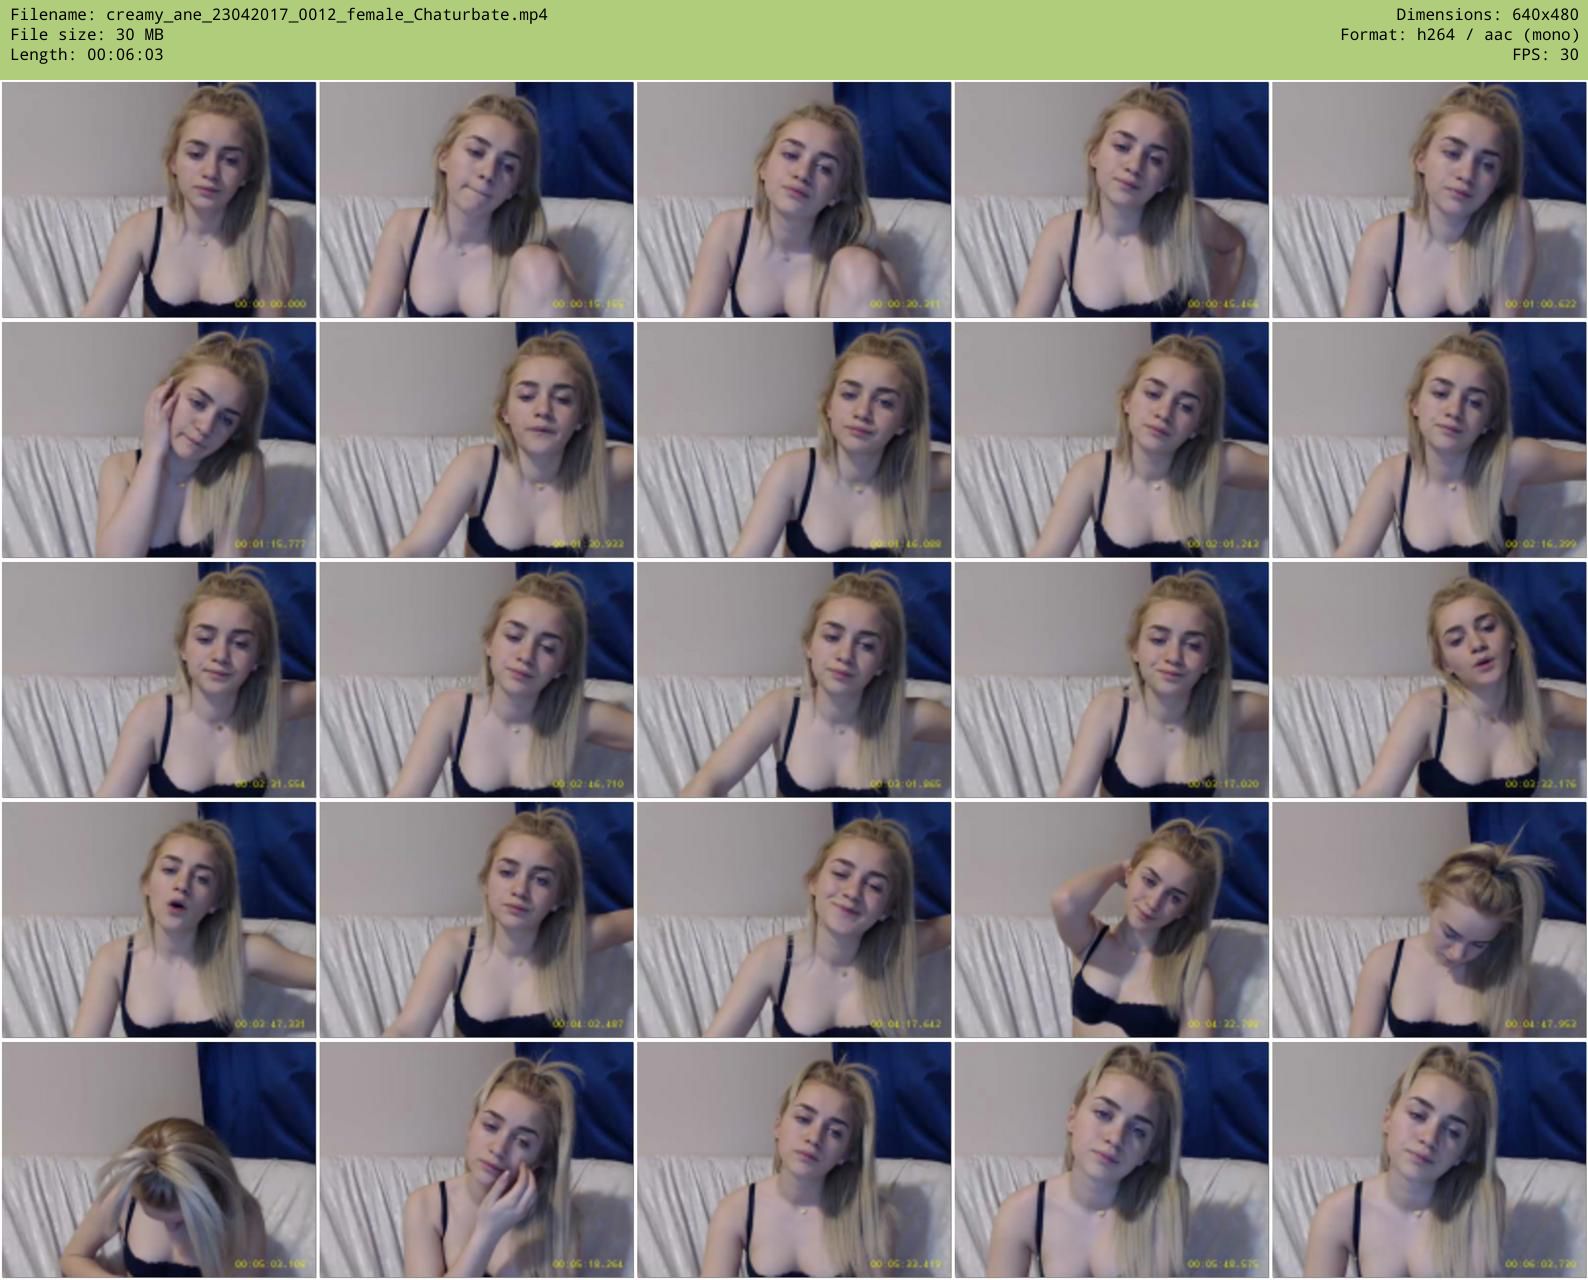1588x1280 pixels.
Task: Select the final thumbnail at 00:06:03
Action: (1429, 1160)
